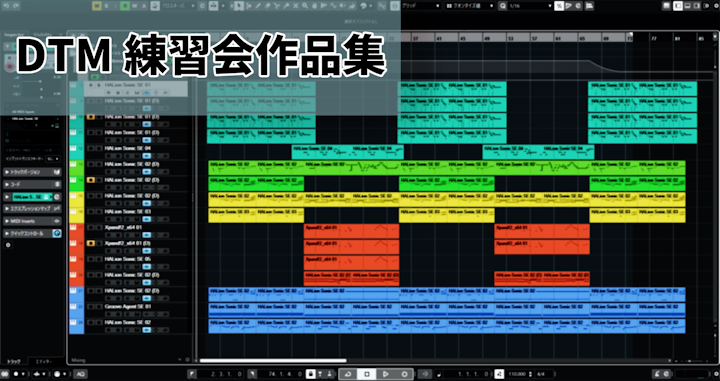Click the Stop transport button
720x381 pixels.
pyautogui.click(x=366, y=374)
